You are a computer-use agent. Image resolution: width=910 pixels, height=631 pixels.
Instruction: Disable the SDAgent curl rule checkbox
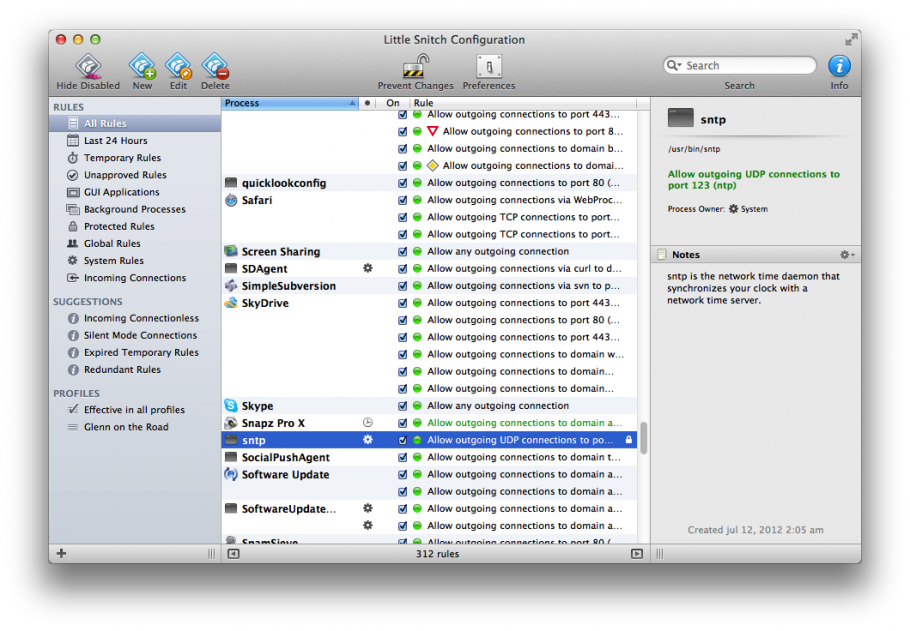tap(402, 269)
